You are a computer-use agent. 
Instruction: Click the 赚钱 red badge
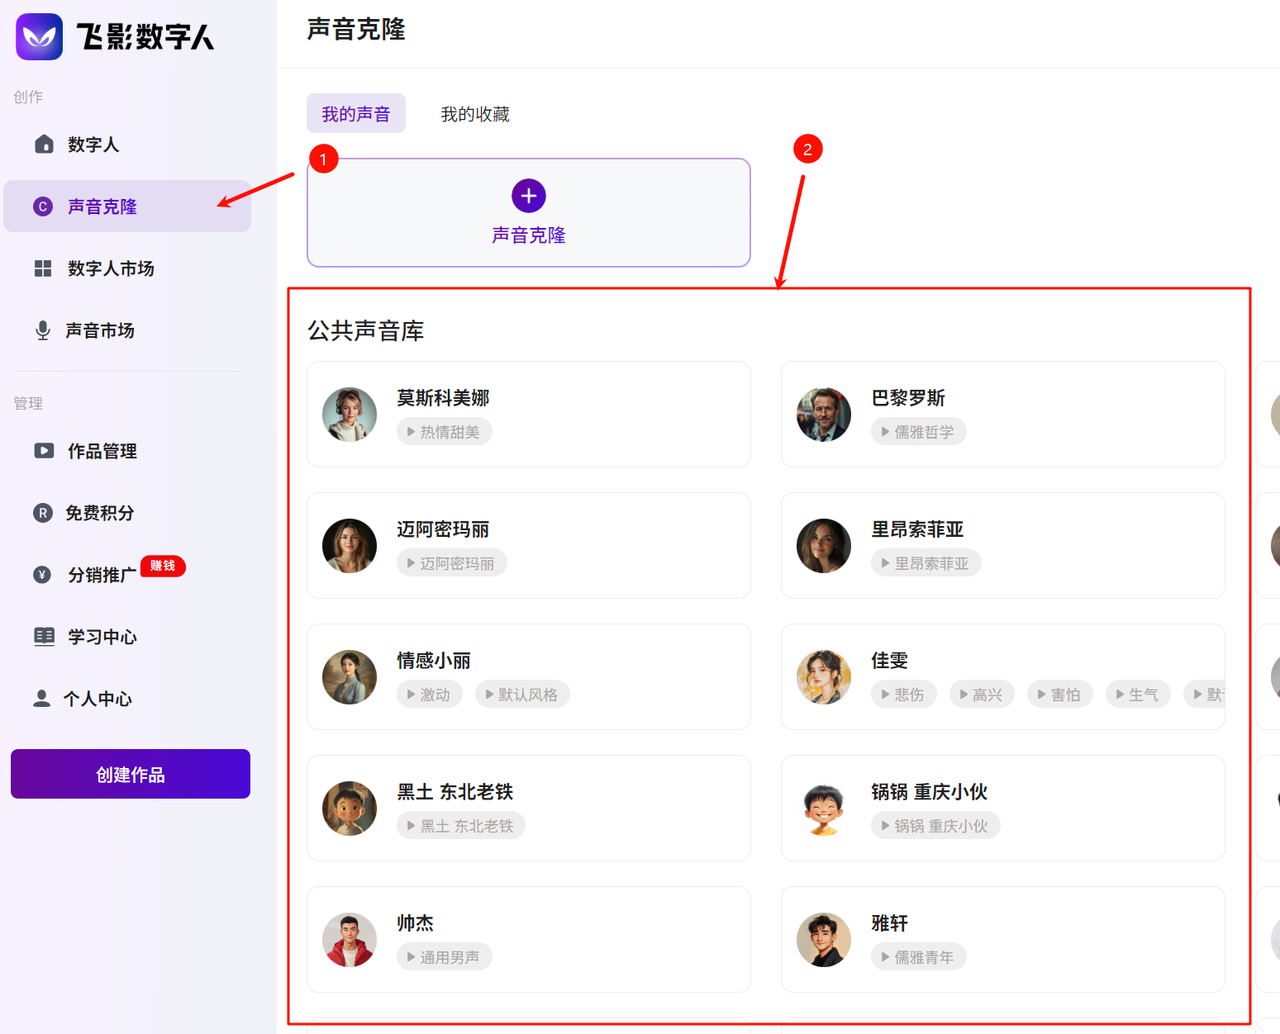pyautogui.click(x=163, y=566)
